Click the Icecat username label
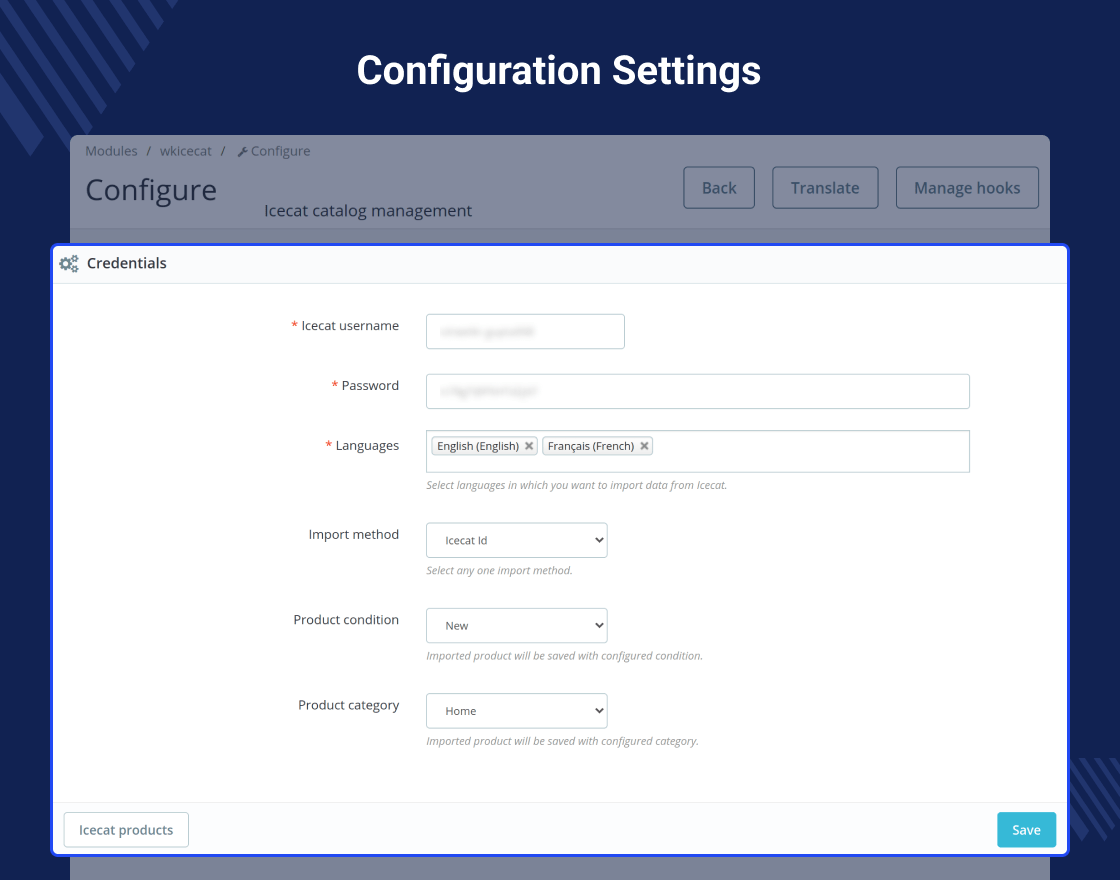The height and width of the screenshot is (880, 1120). (x=350, y=326)
